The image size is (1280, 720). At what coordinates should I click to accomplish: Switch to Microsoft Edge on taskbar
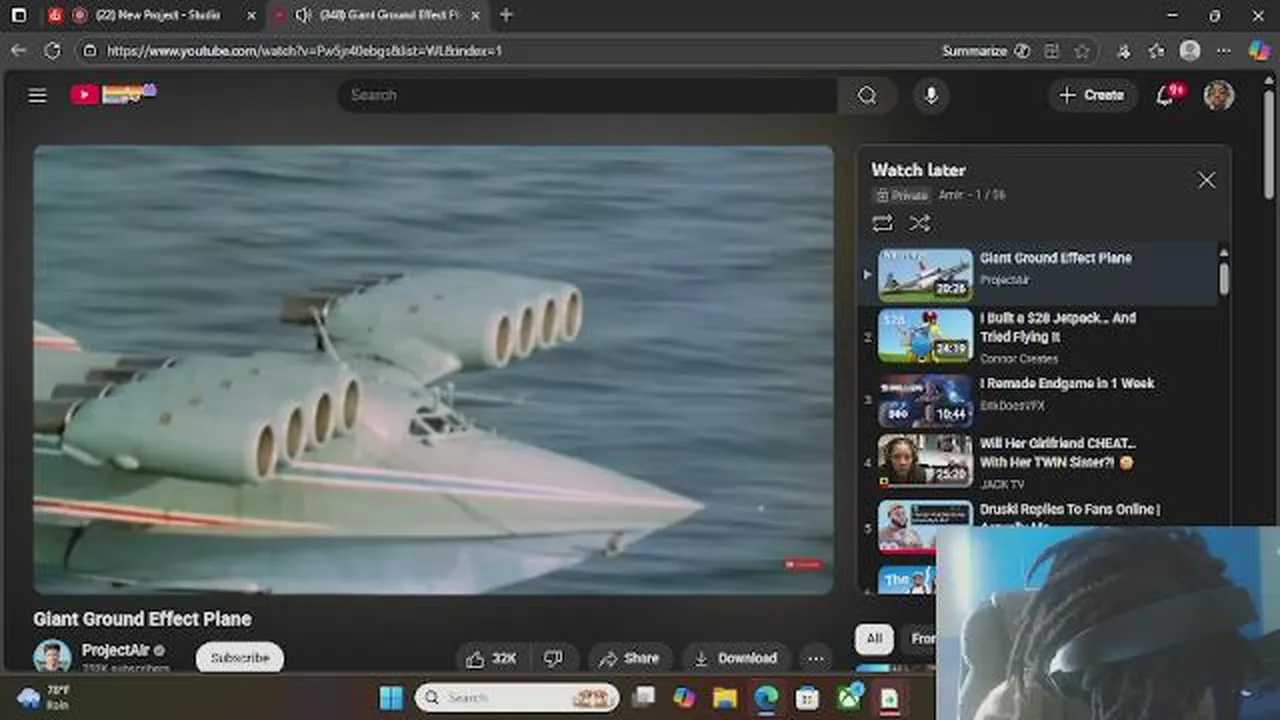766,697
